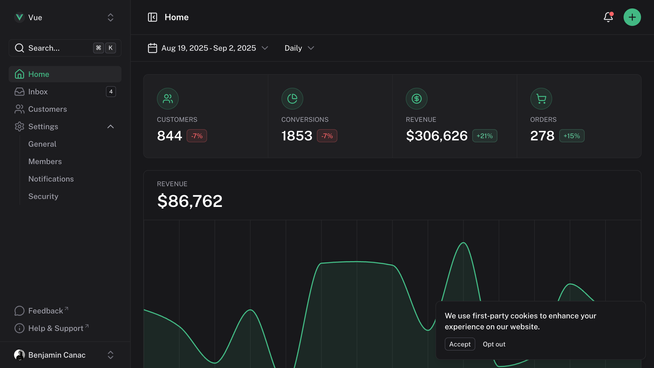Click the Customers stat card icon
Screen dimensions: 654x368
(168, 99)
